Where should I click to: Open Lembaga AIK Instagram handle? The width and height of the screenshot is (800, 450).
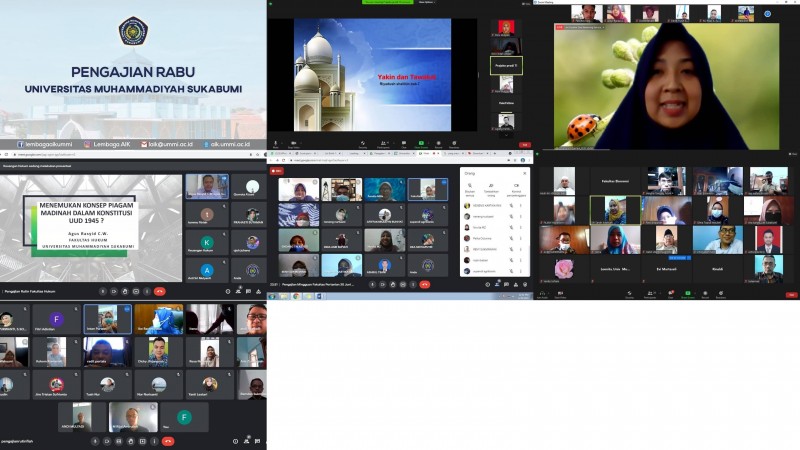click(x=110, y=144)
